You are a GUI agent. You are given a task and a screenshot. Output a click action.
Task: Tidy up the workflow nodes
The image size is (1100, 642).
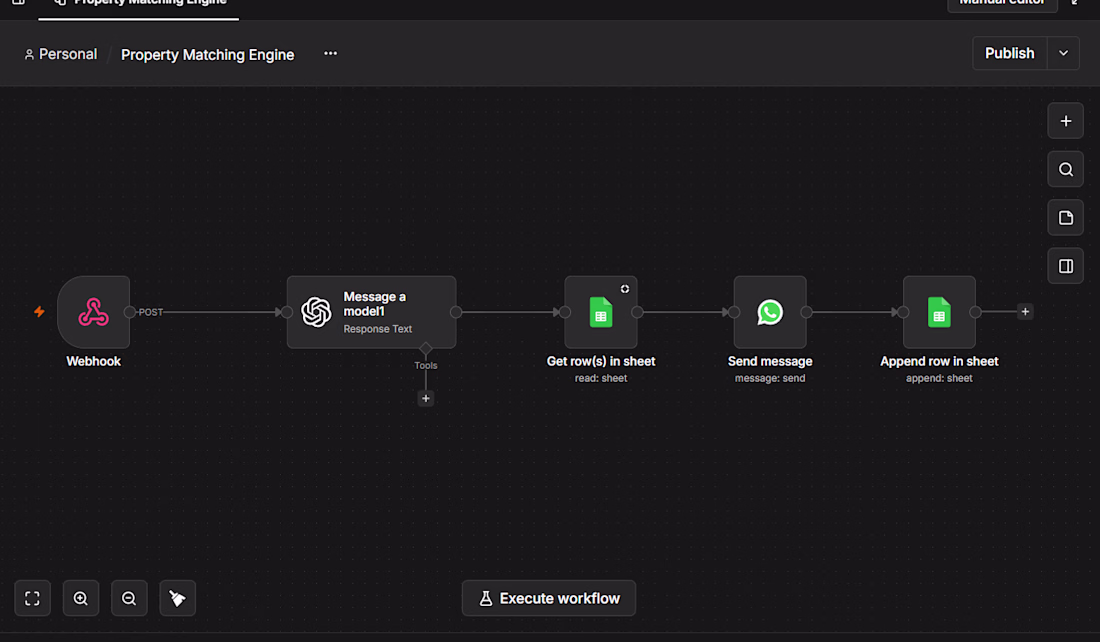tap(177, 598)
